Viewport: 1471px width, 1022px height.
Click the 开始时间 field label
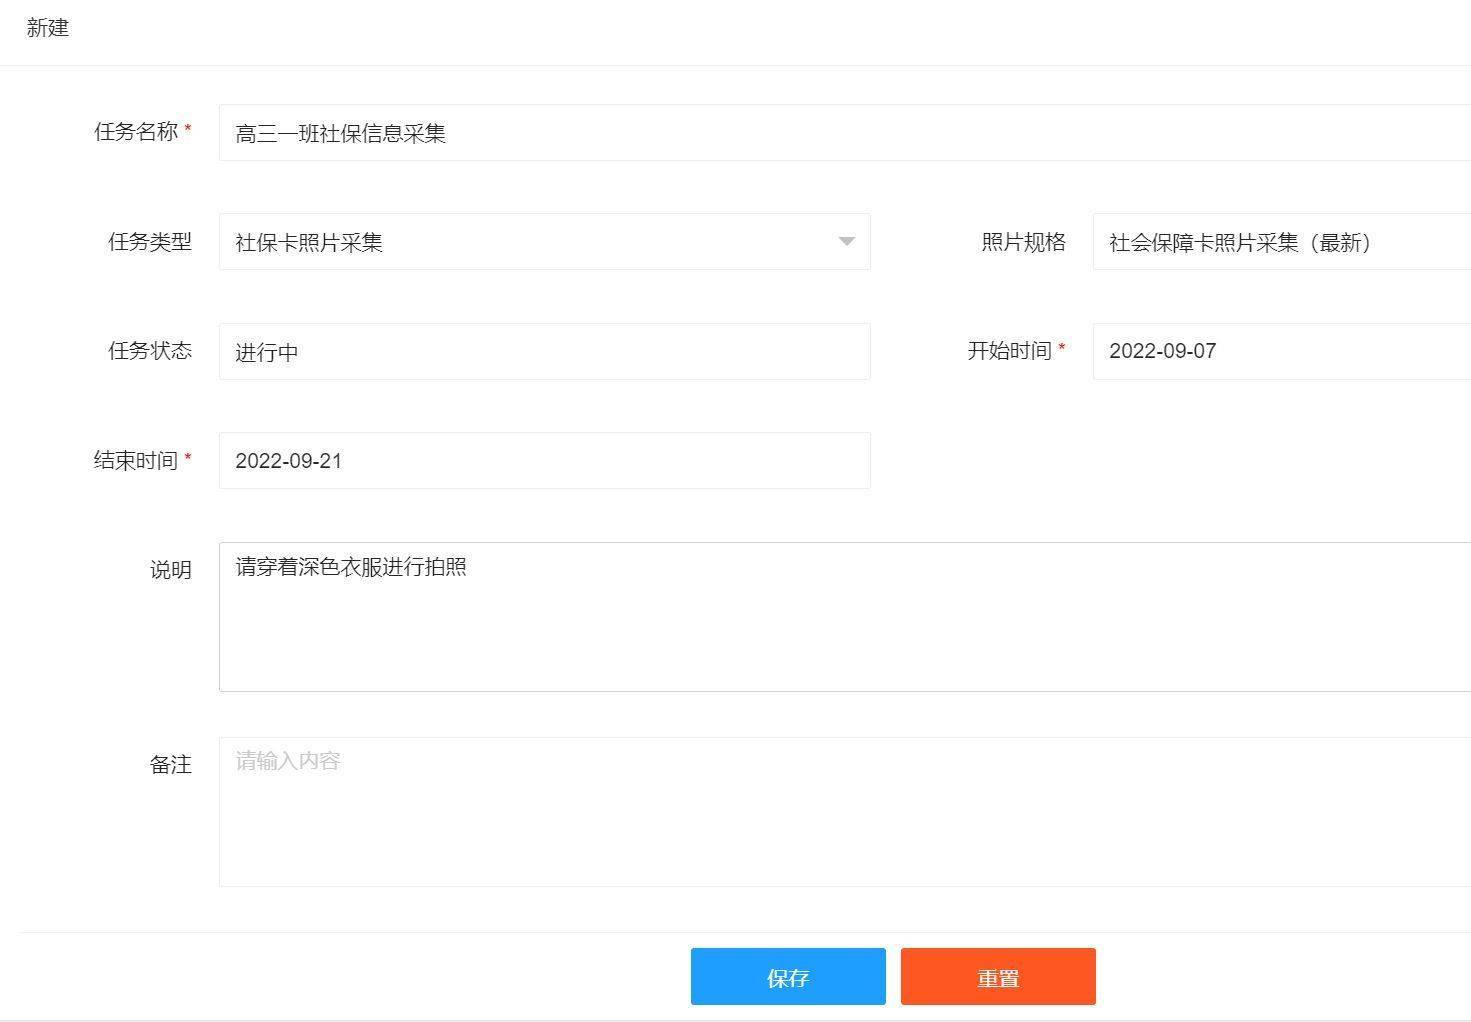click(x=1010, y=351)
